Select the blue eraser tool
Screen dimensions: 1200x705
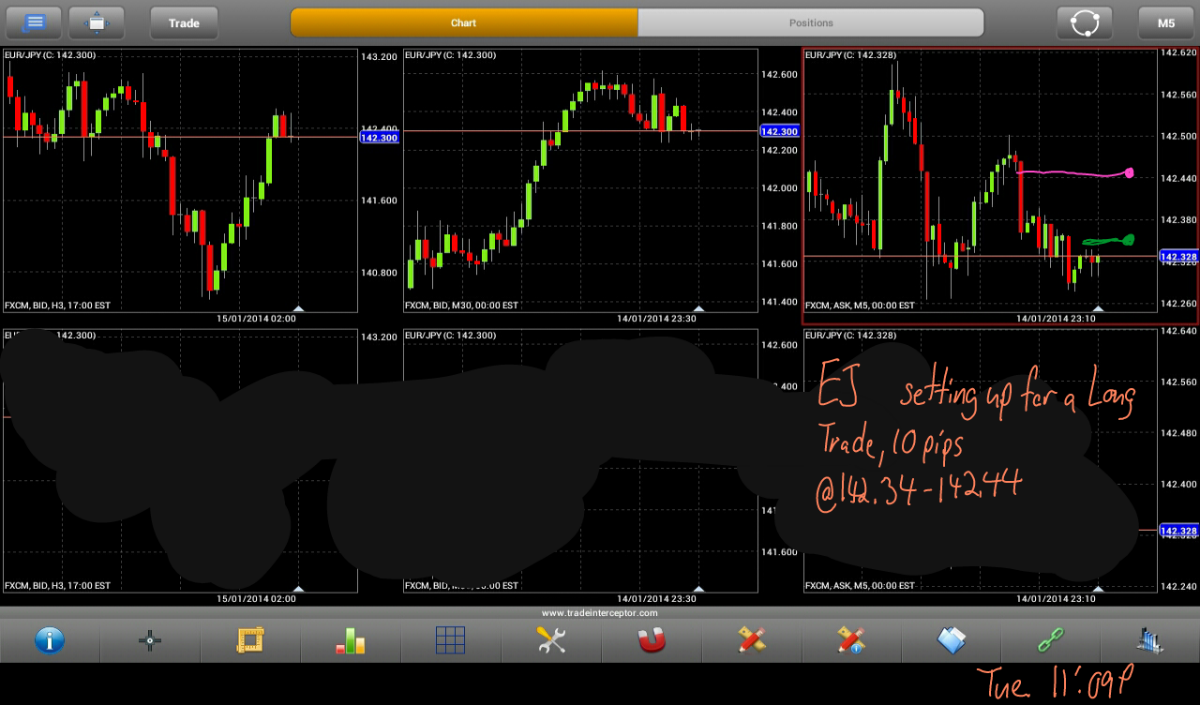coord(952,640)
